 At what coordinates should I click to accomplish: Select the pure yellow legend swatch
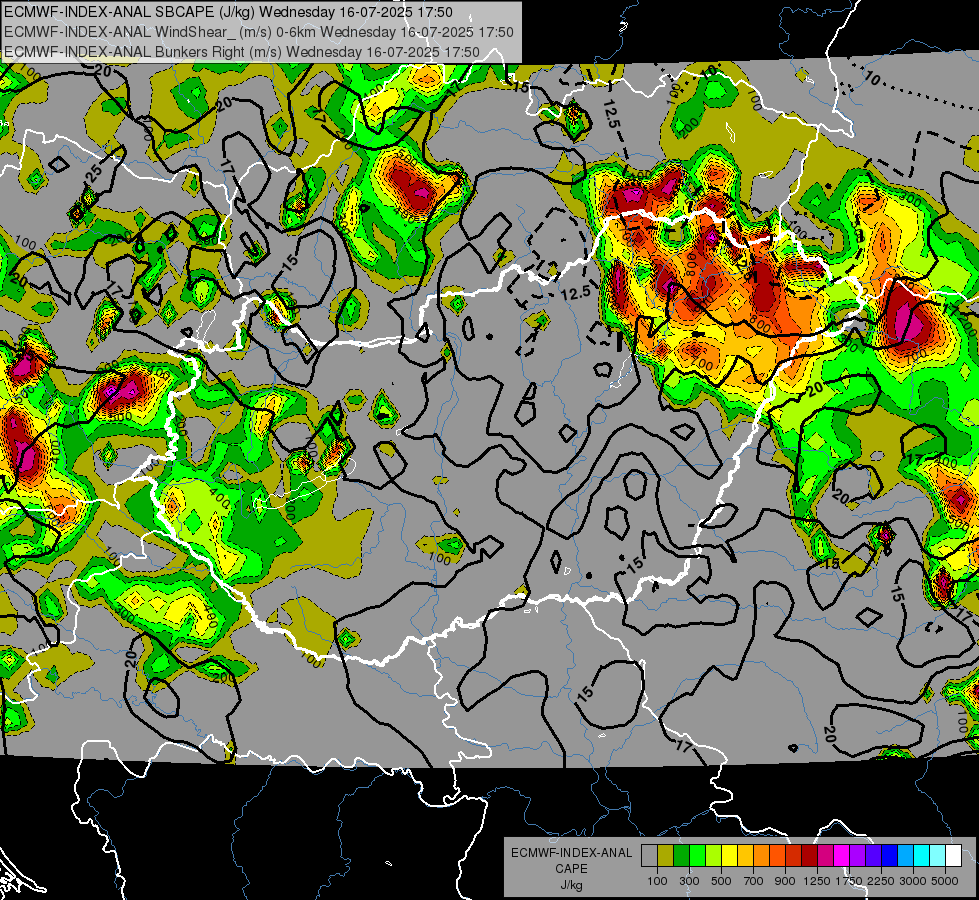click(729, 856)
